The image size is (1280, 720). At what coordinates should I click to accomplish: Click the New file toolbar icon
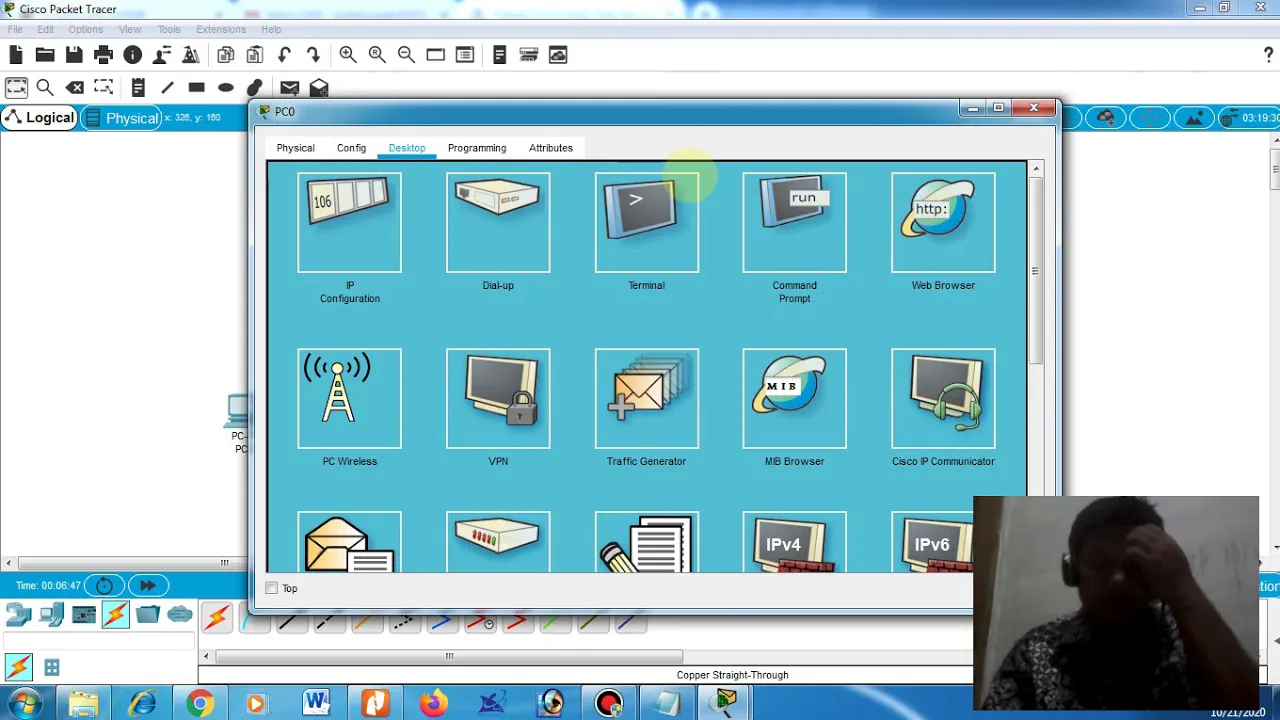(x=16, y=55)
